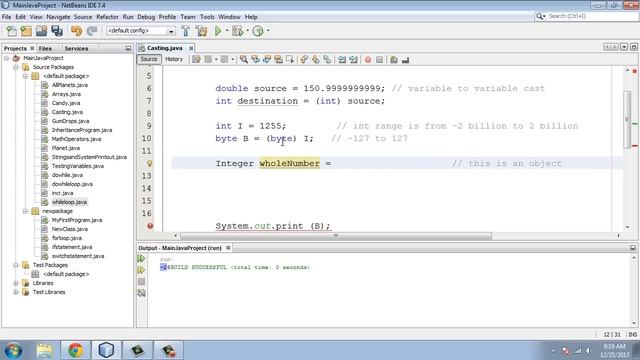Open the File menu
Screen dimensions: 640x360
point(7,17)
